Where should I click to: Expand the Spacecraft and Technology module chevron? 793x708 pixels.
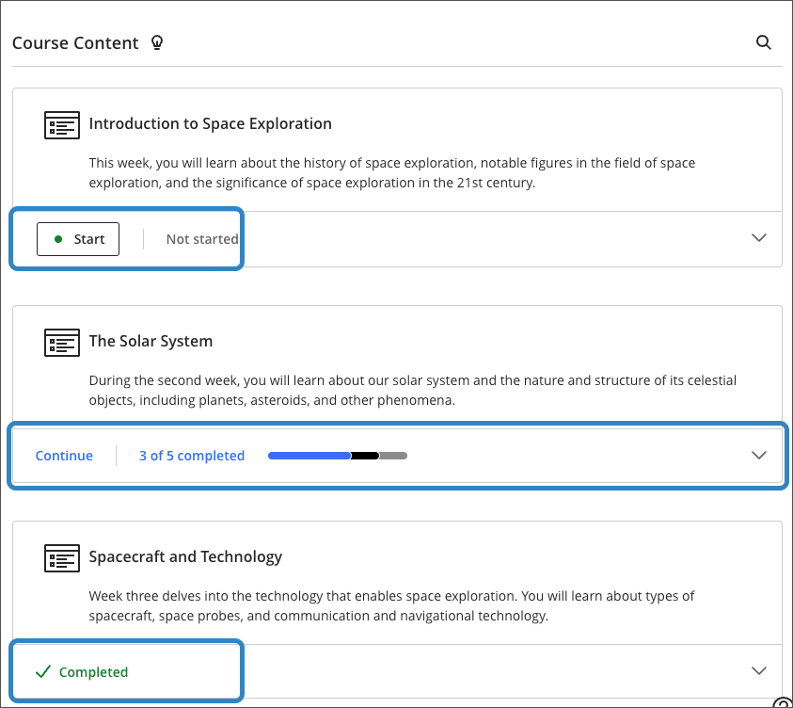coord(759,671)
